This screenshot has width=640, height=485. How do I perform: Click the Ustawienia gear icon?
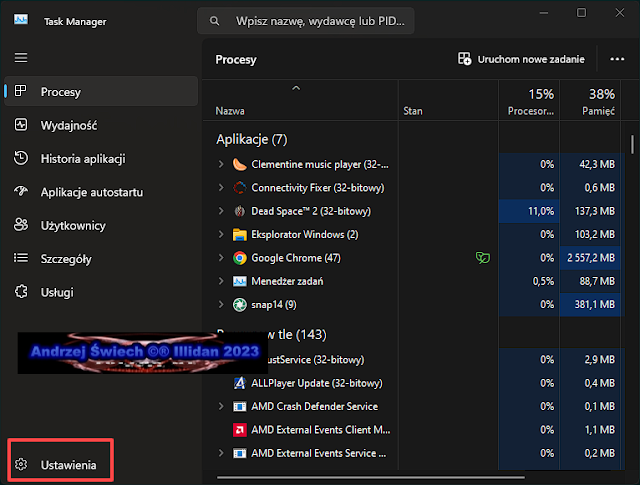21,464
